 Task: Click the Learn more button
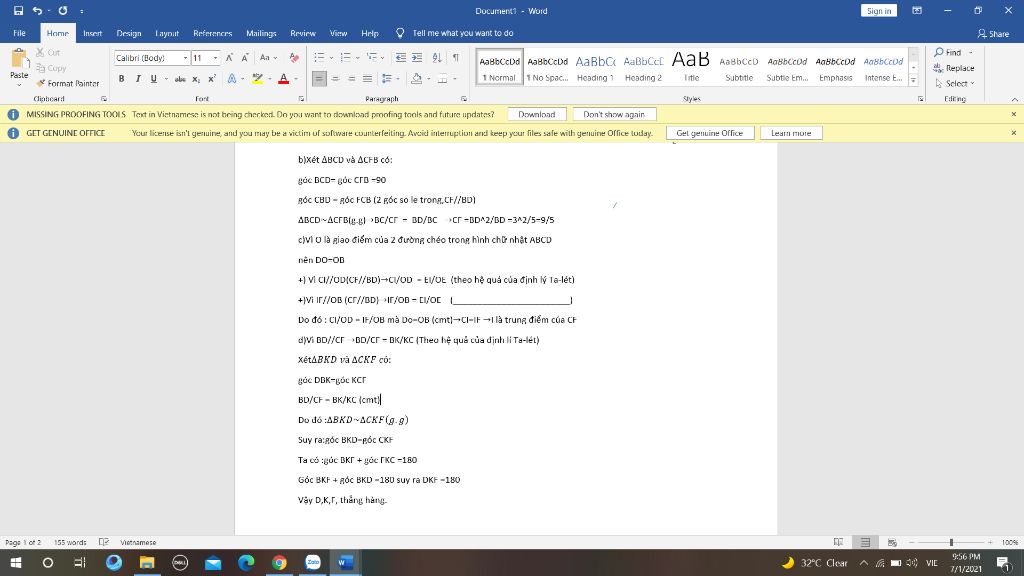pos(791,133)
